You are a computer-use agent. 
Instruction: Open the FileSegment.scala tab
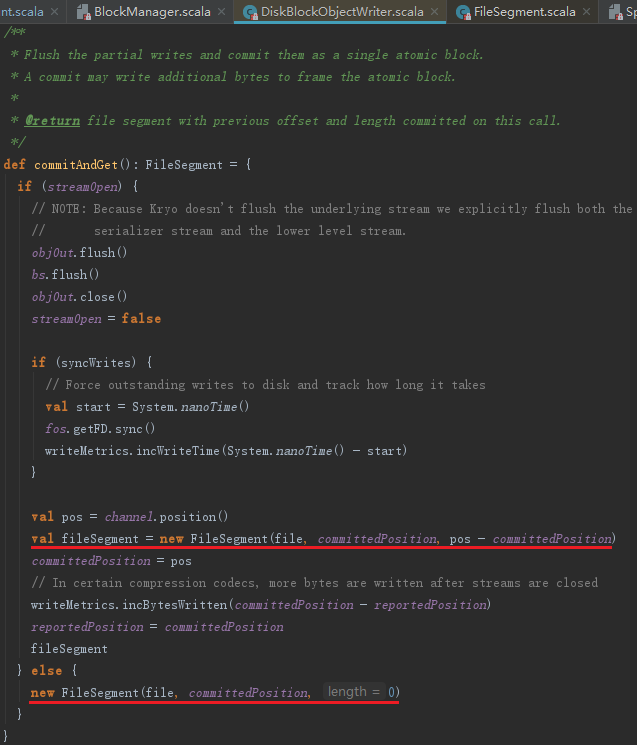click(x=524, y=11)
